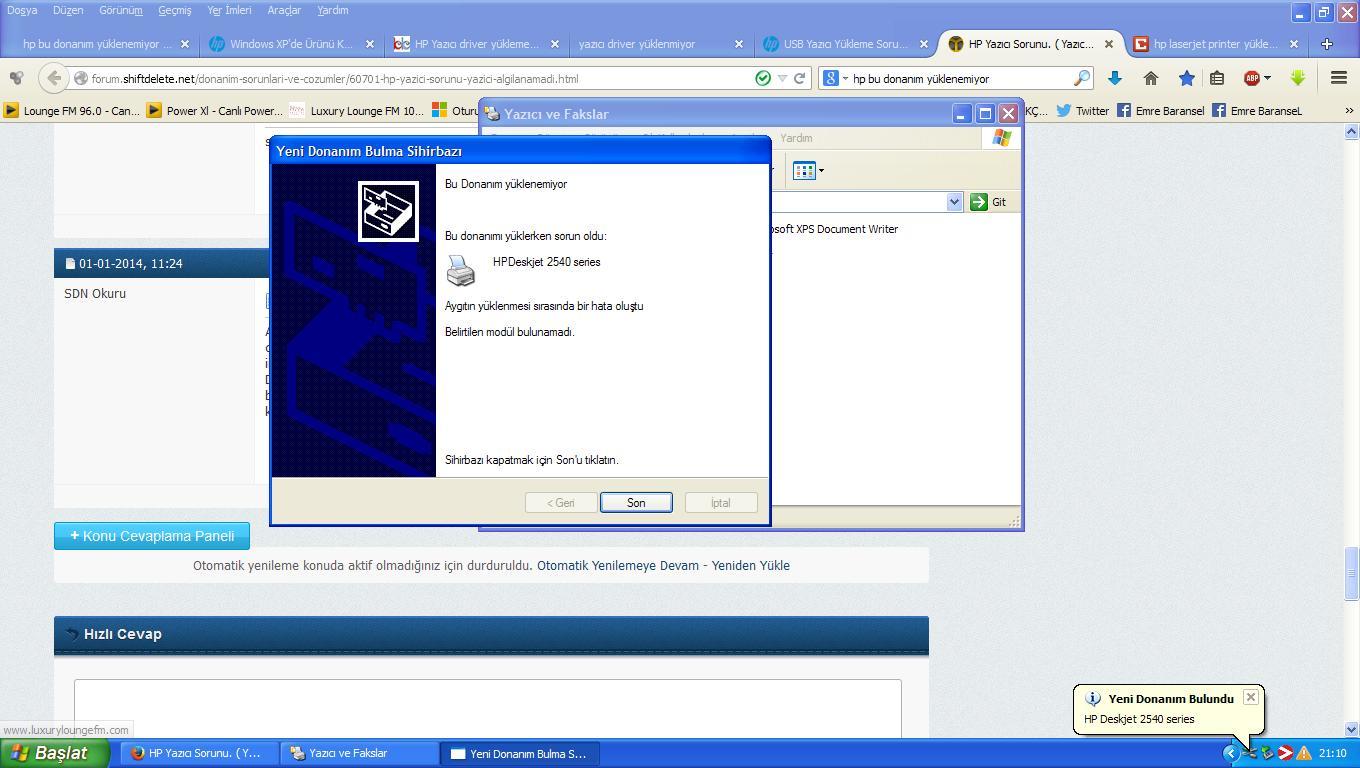This screenshot has height=768, width=1360.
Task: Switch to HP Yazıcı Sorunu taskbar item
Action: click(200, 753)
